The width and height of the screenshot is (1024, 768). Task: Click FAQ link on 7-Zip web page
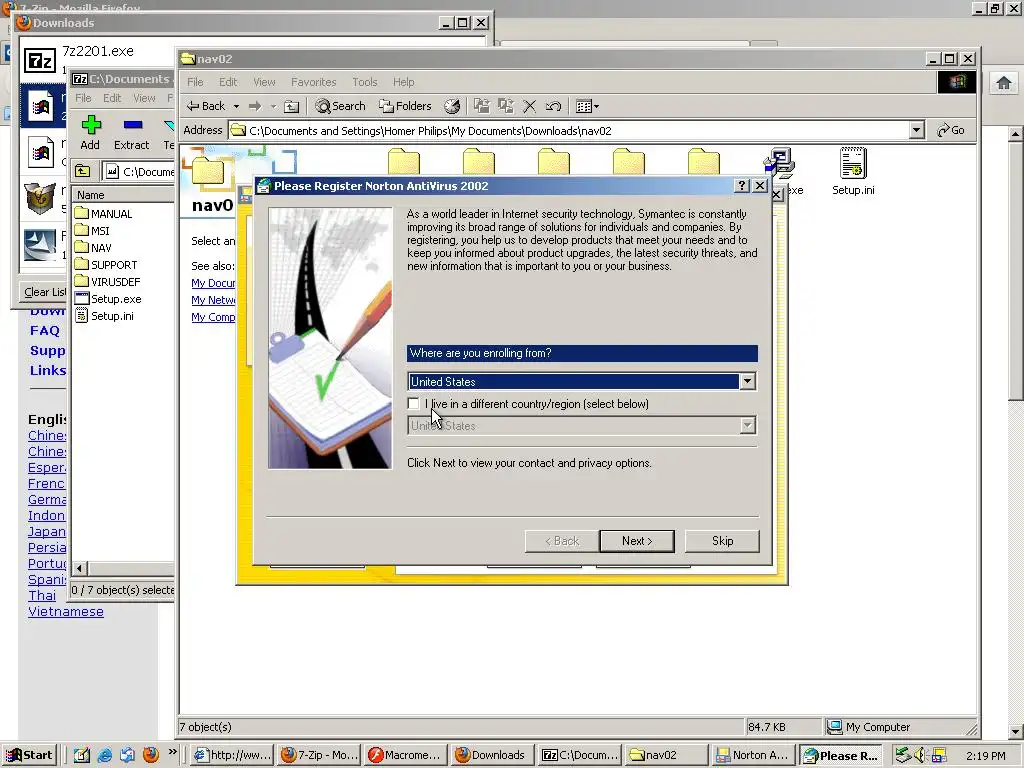tap(44, 330)
